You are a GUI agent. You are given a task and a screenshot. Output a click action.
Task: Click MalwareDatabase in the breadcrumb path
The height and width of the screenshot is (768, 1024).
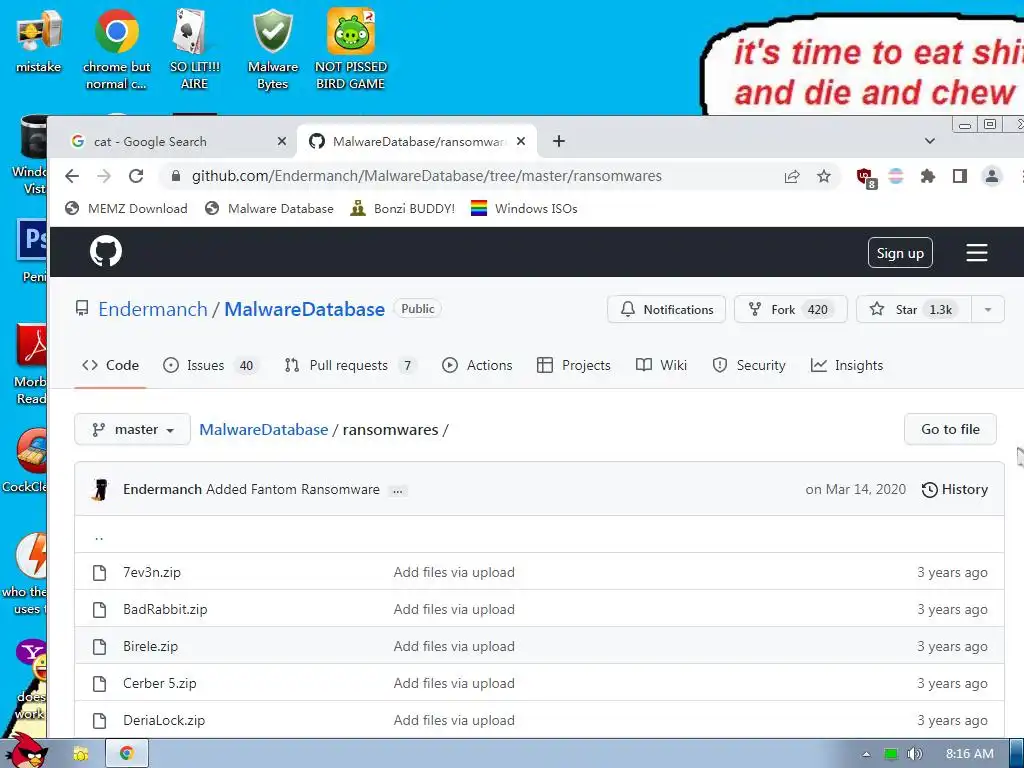pyautogui.click(x=264, y=430)
